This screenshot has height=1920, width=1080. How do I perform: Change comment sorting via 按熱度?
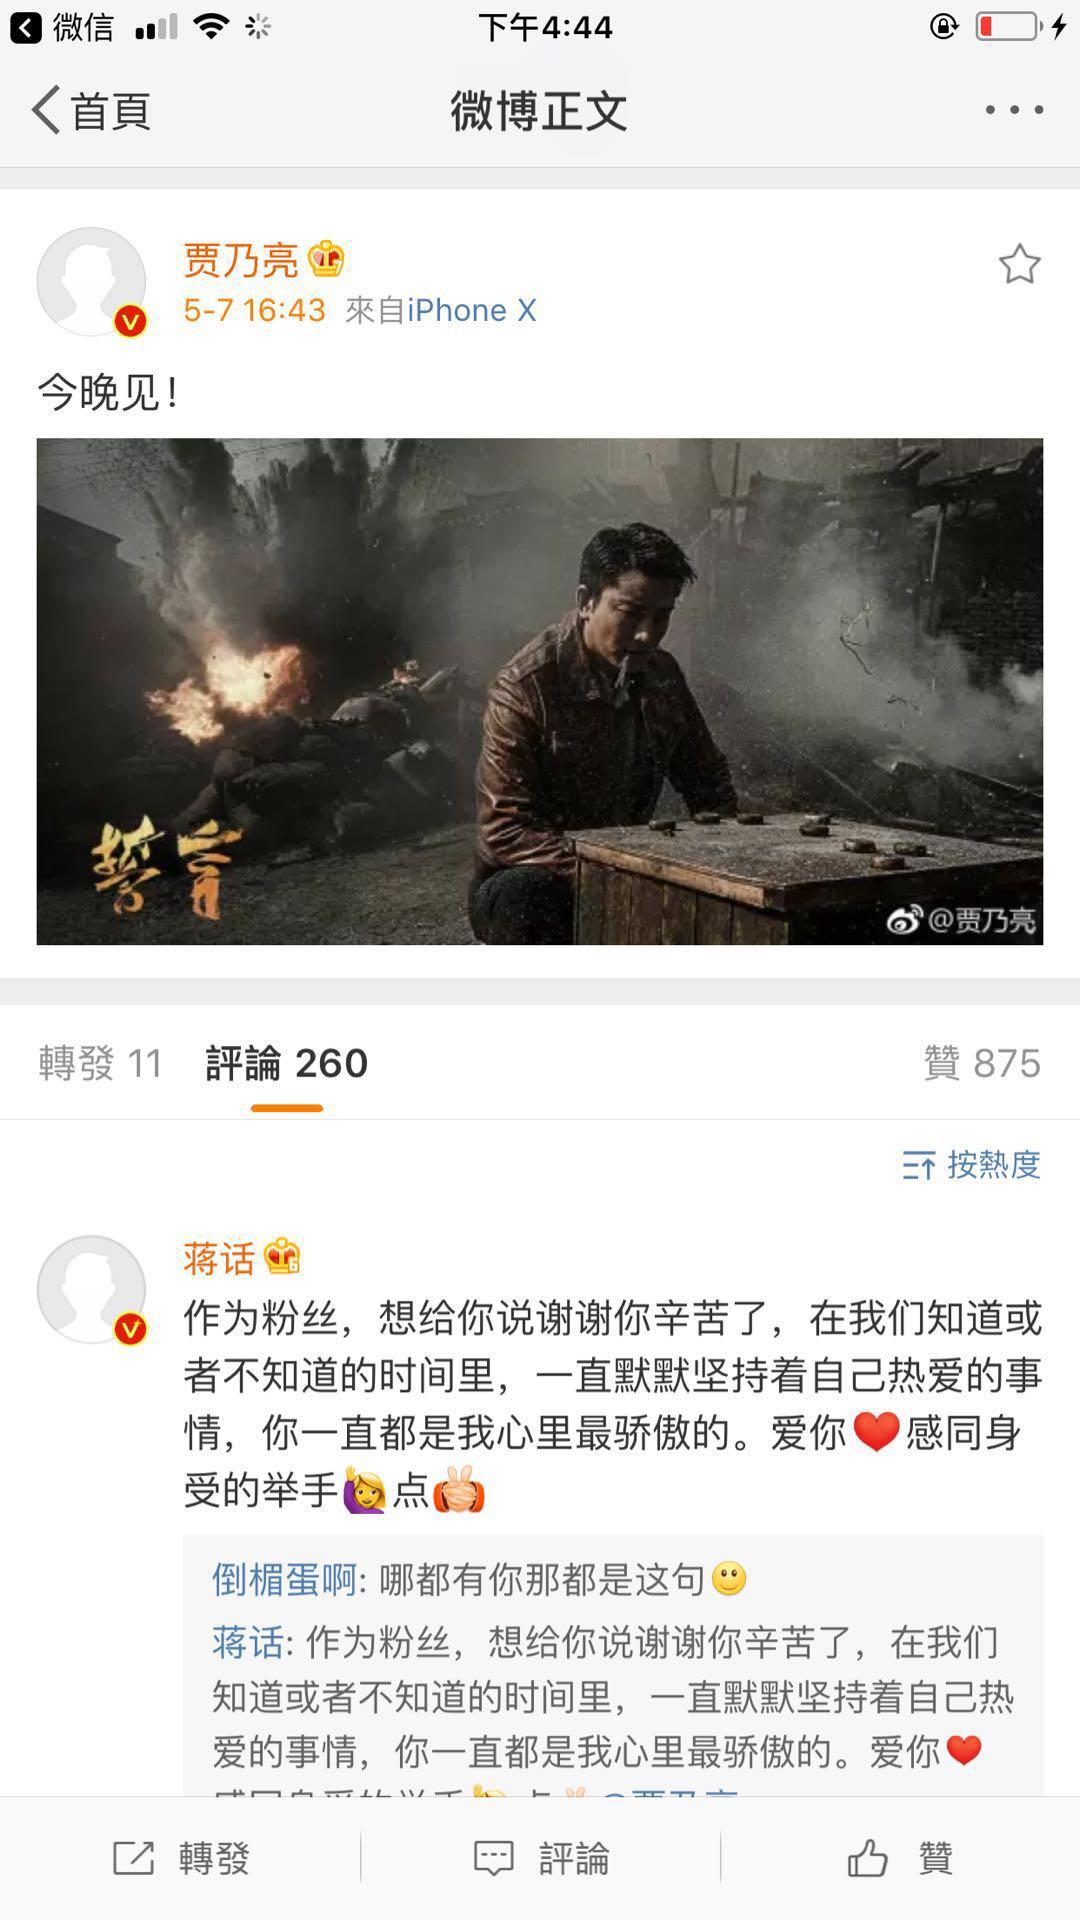click(971, 1164)
